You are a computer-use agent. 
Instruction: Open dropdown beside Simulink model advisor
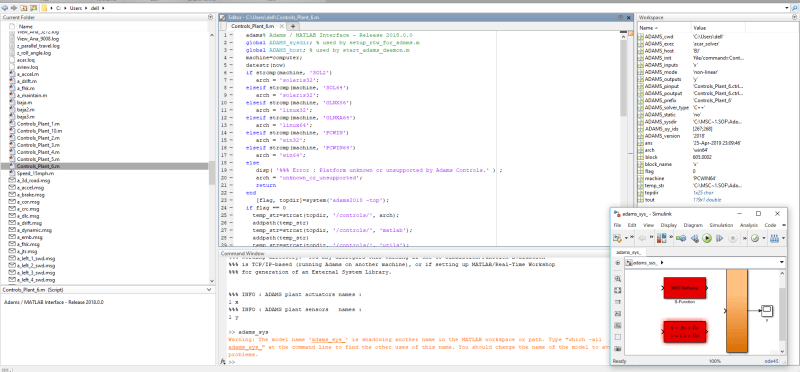pos(764,238)
